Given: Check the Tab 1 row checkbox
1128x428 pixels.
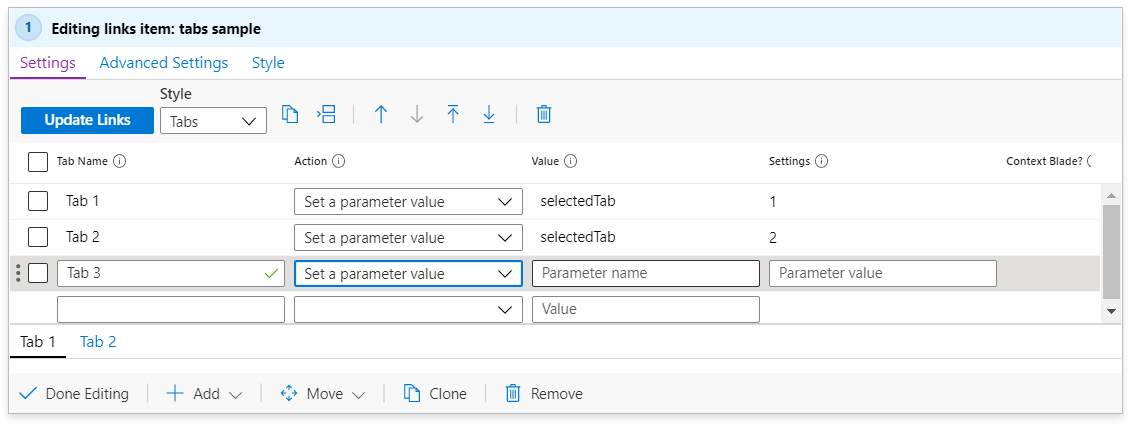Looking at the screenshot, I should [38, 201].
